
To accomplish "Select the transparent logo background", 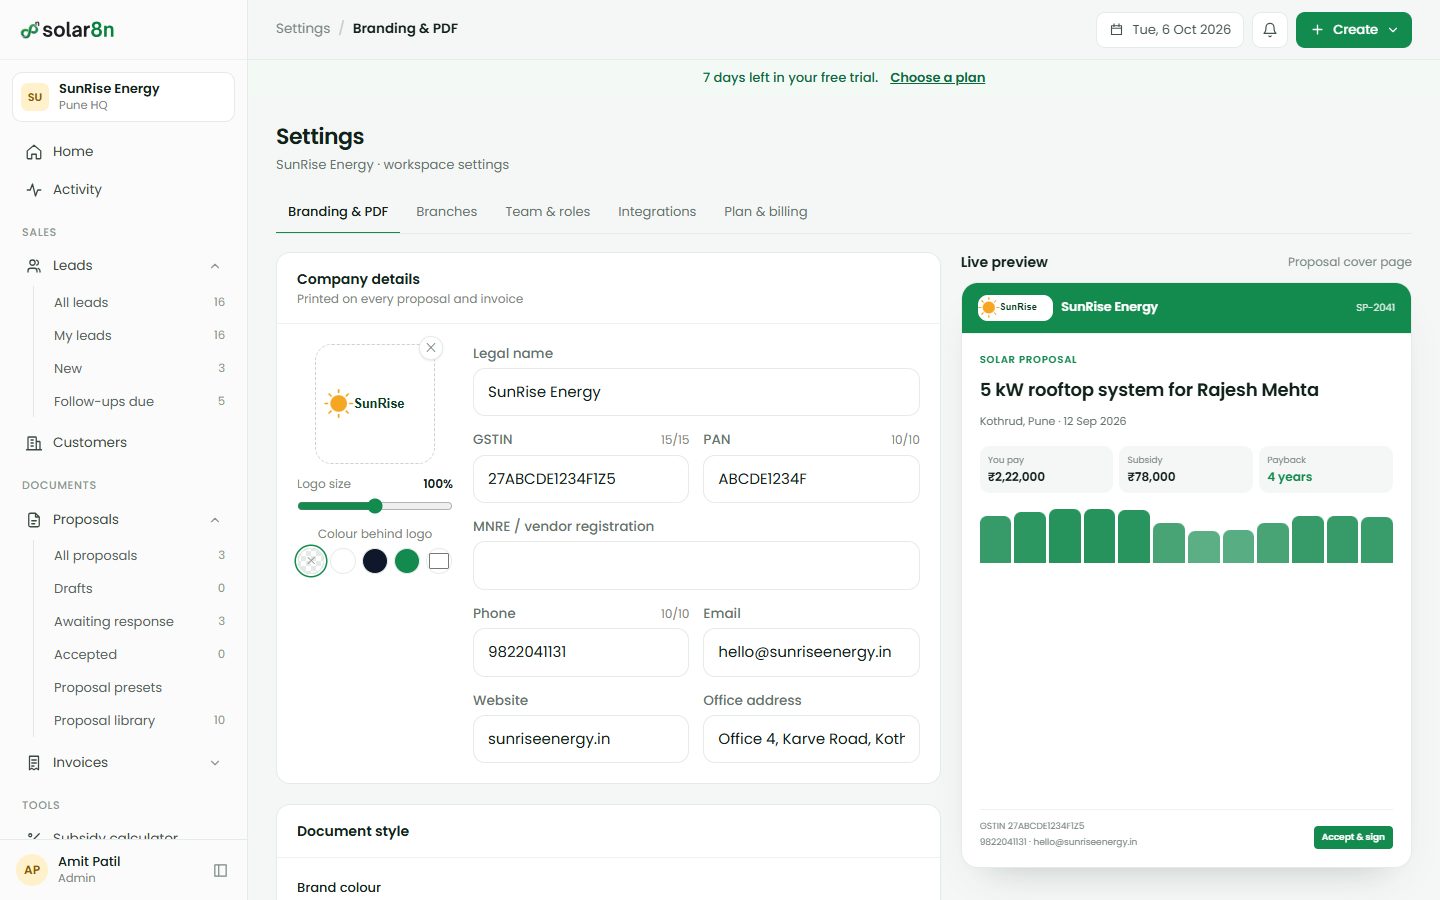I will click(311, 561).
